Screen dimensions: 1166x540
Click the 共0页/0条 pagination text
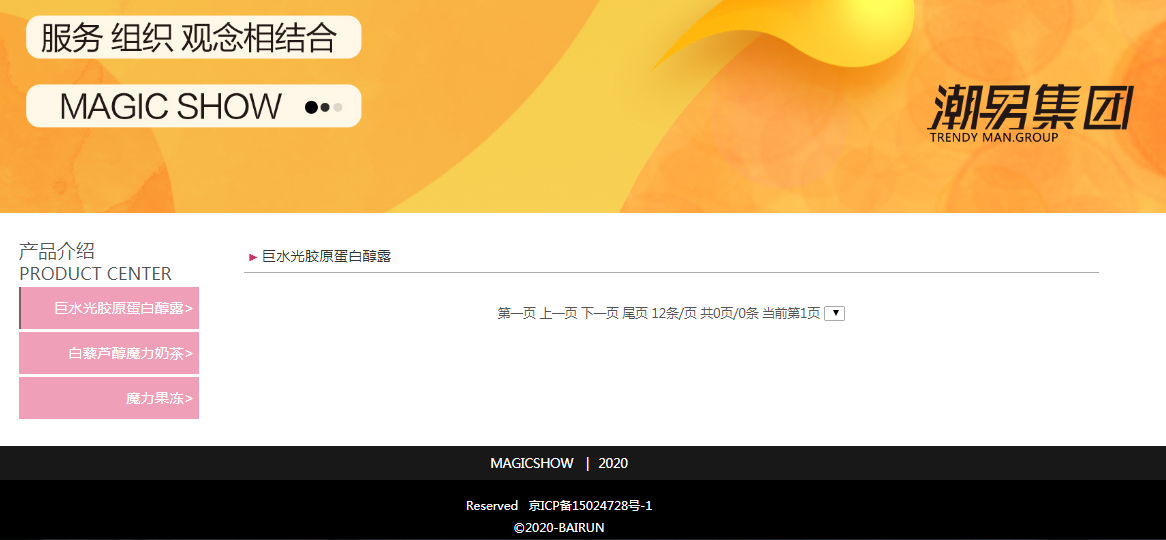click(729, 314)
